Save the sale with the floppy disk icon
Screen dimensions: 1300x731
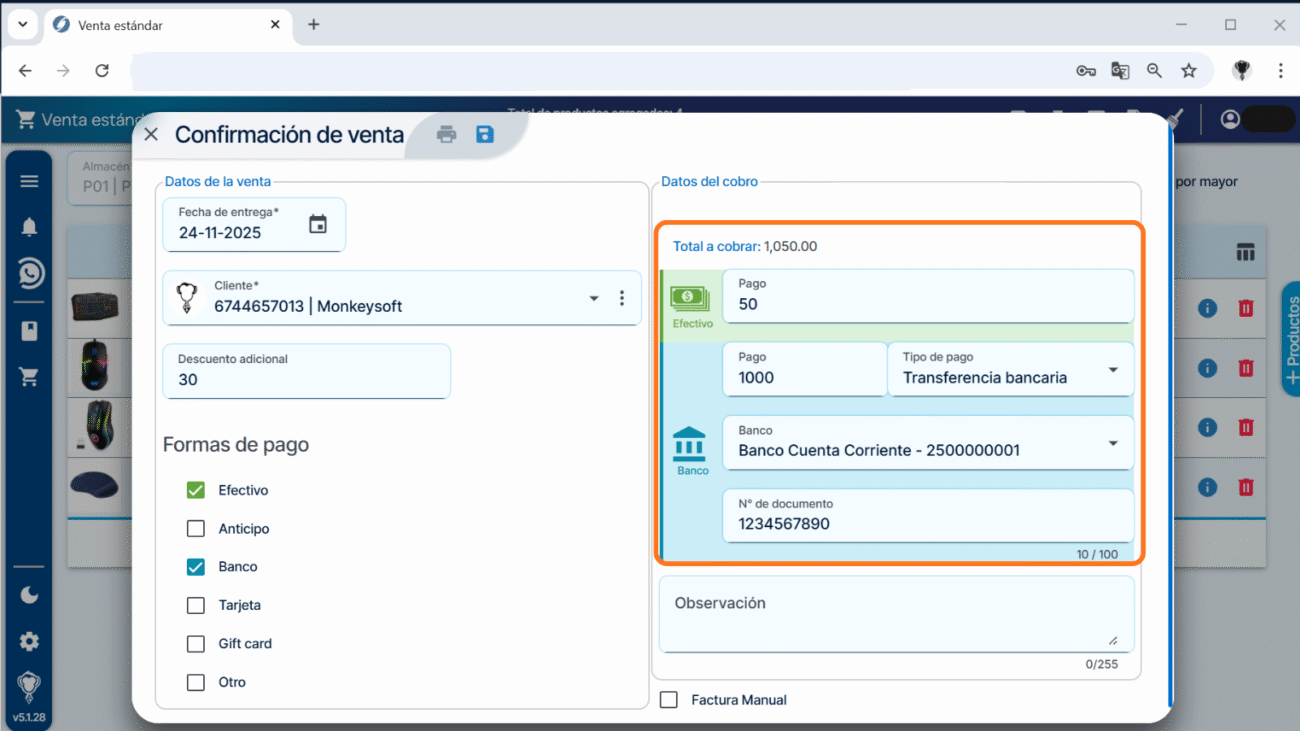click(485, 135)
